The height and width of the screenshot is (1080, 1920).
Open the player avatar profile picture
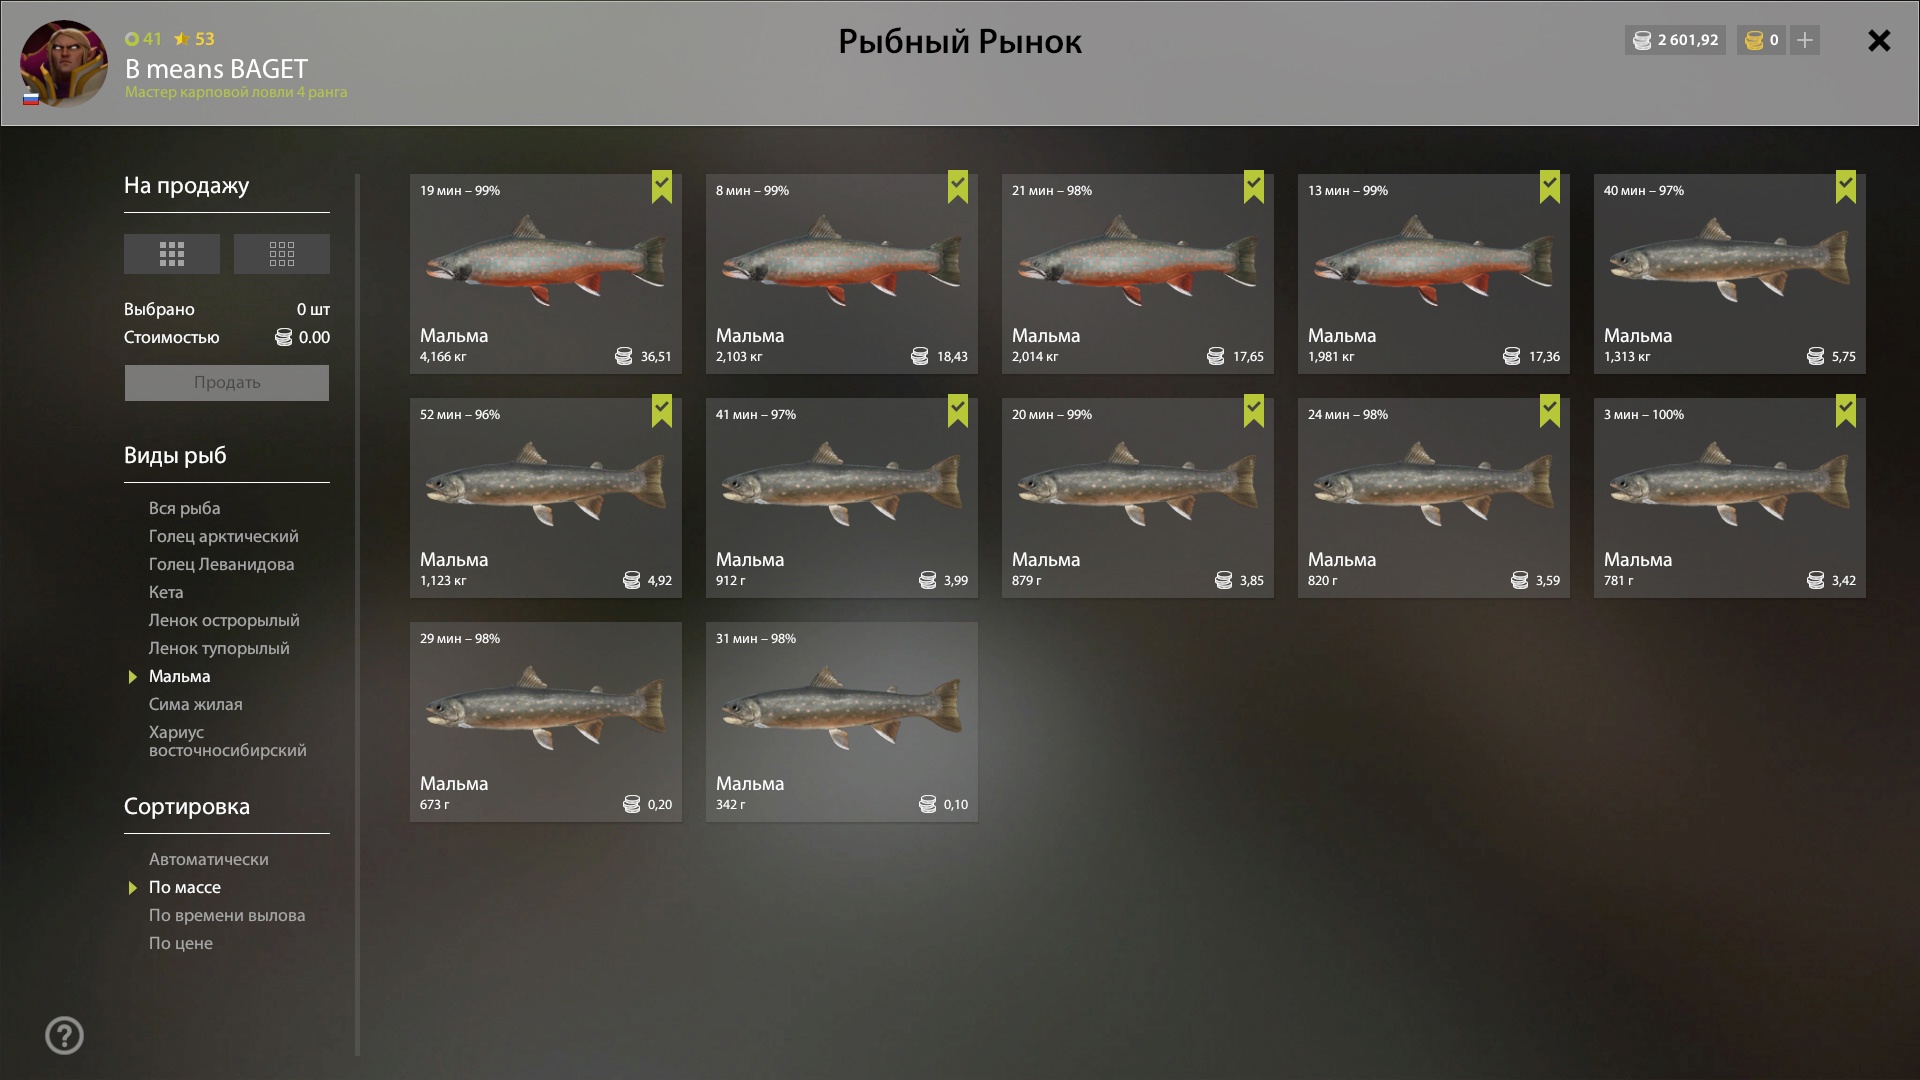[64, 63]
